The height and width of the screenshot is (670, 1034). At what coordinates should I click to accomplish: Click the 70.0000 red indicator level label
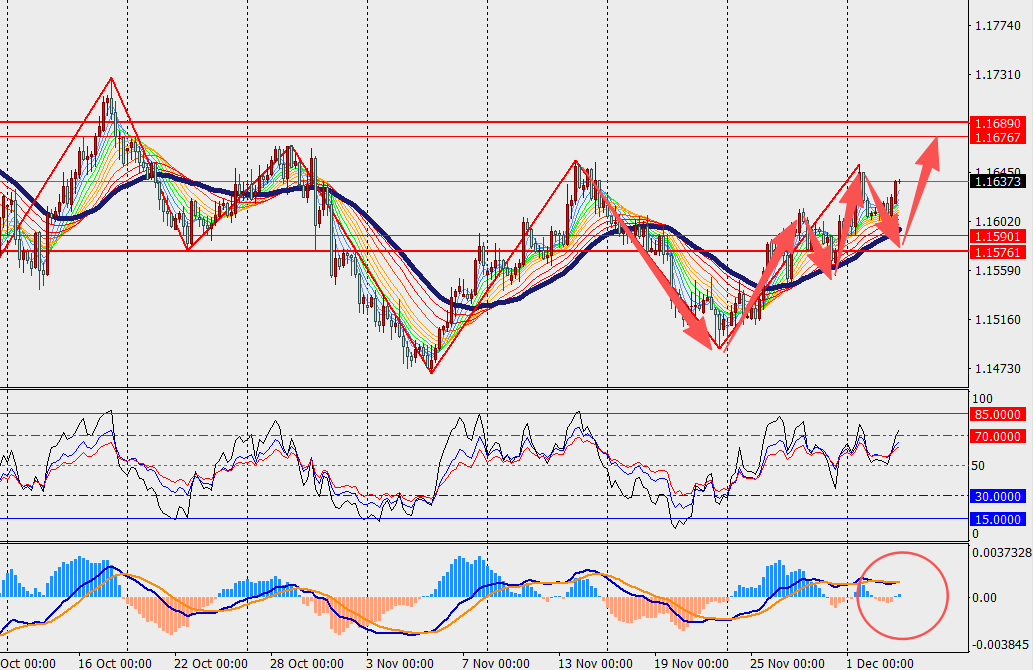[x=999, y=436]
